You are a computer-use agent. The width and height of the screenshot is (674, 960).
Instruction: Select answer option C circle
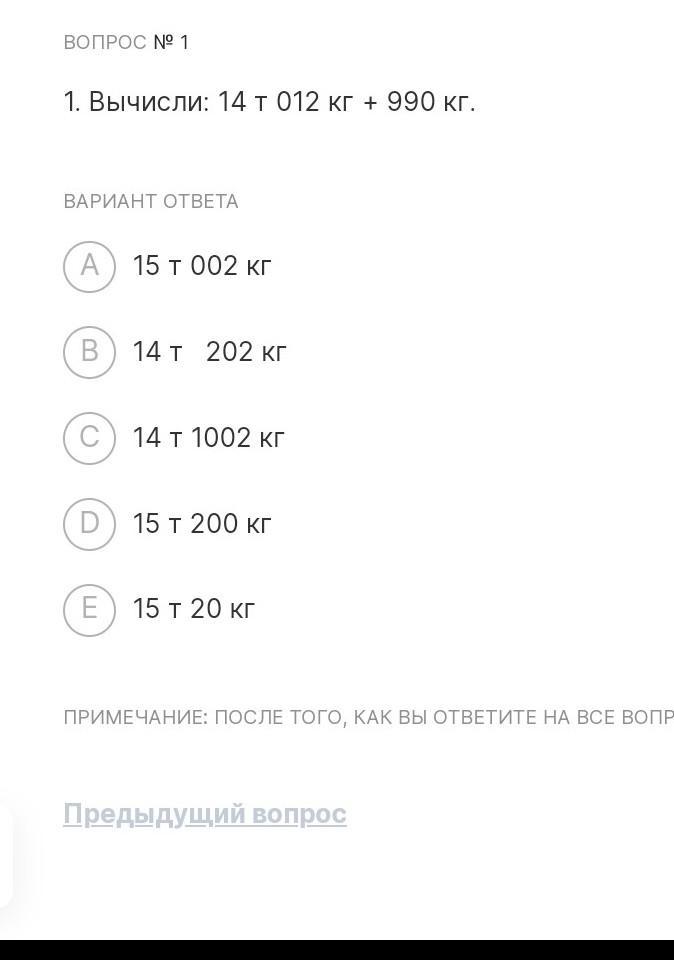click(x=89, y=438)
